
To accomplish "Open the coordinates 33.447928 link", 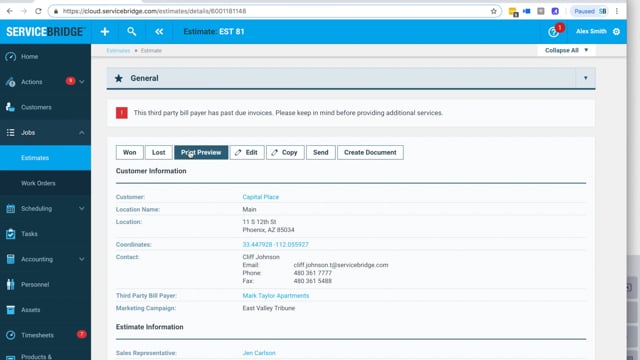I will 276,244.
